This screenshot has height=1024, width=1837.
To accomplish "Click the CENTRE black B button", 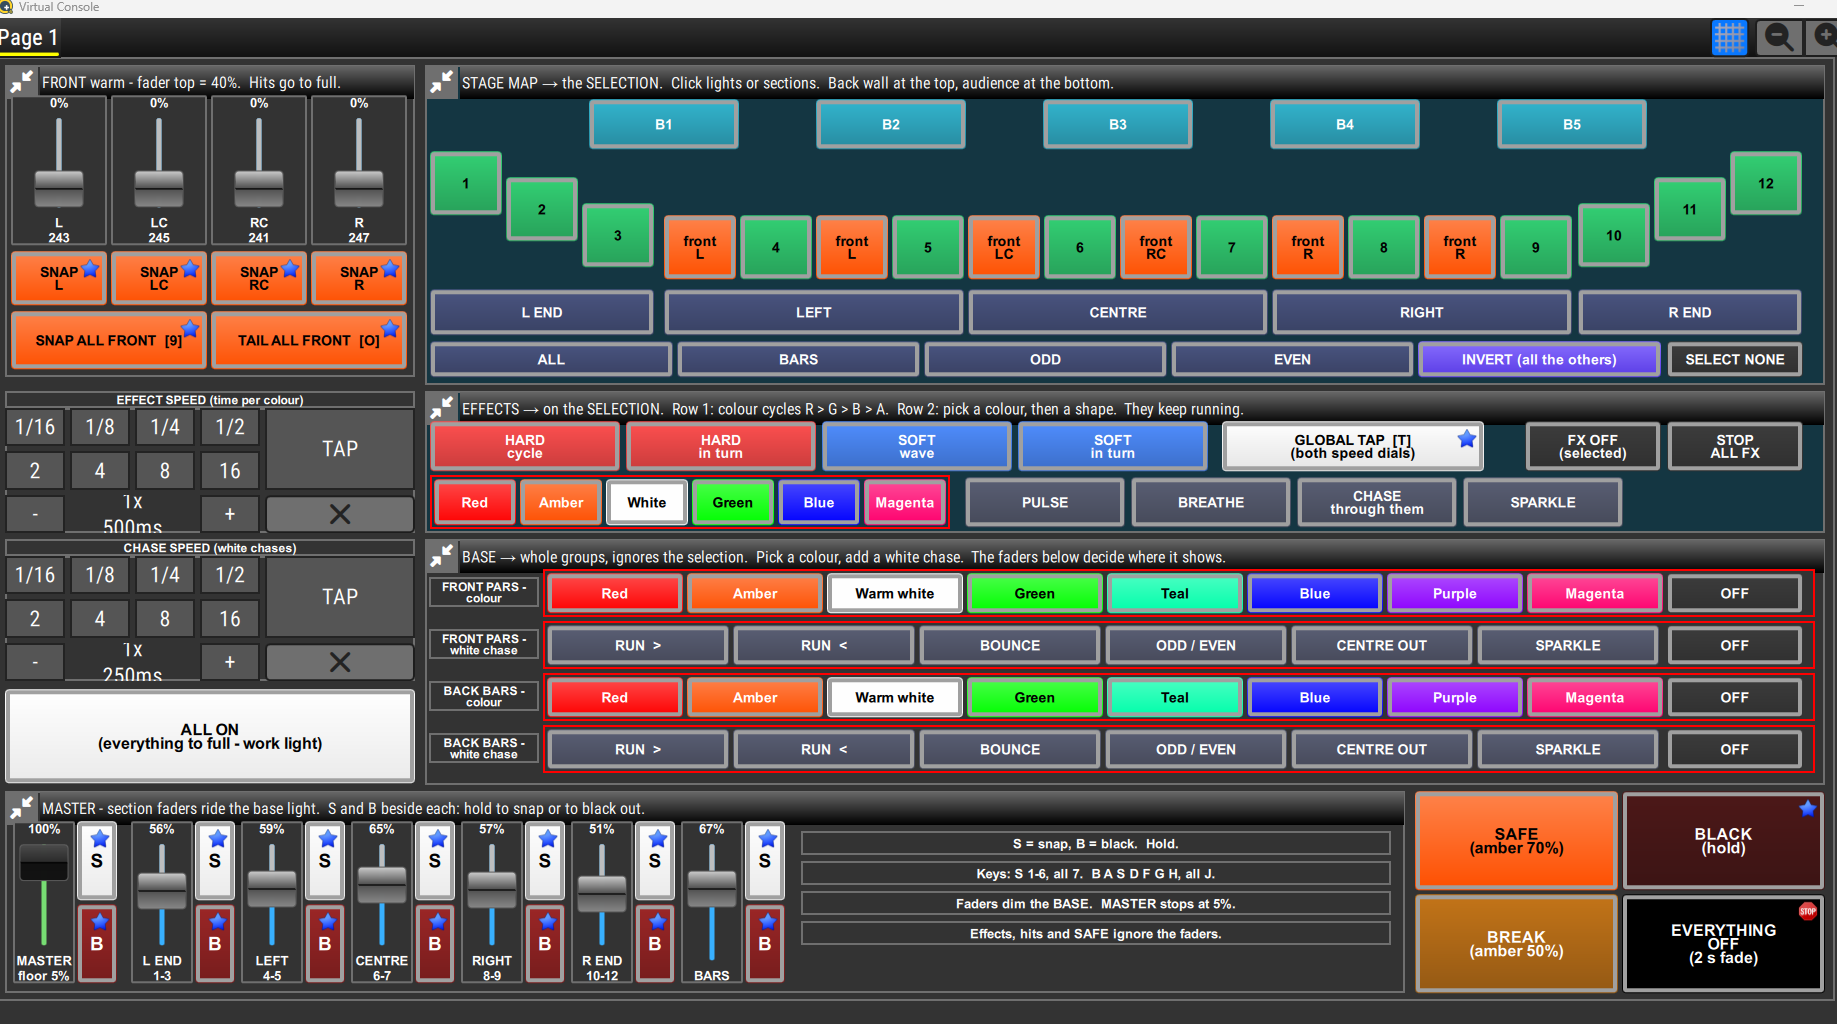I will tap(435, 943).
